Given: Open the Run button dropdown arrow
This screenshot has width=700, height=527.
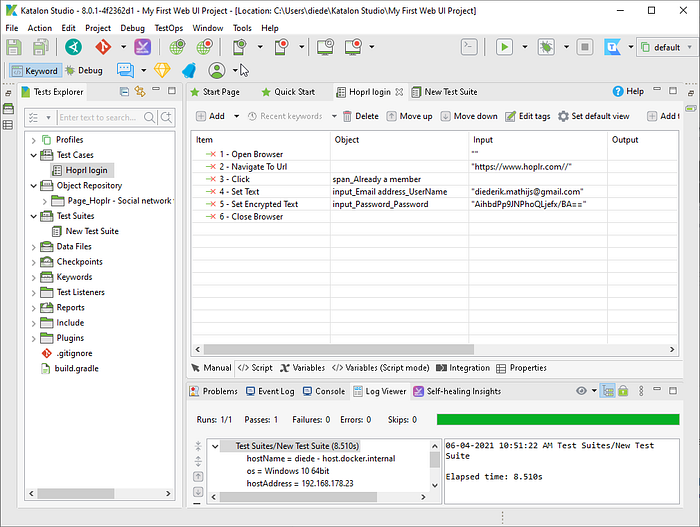Looking at the screenshot, I should tap(525, 47).
